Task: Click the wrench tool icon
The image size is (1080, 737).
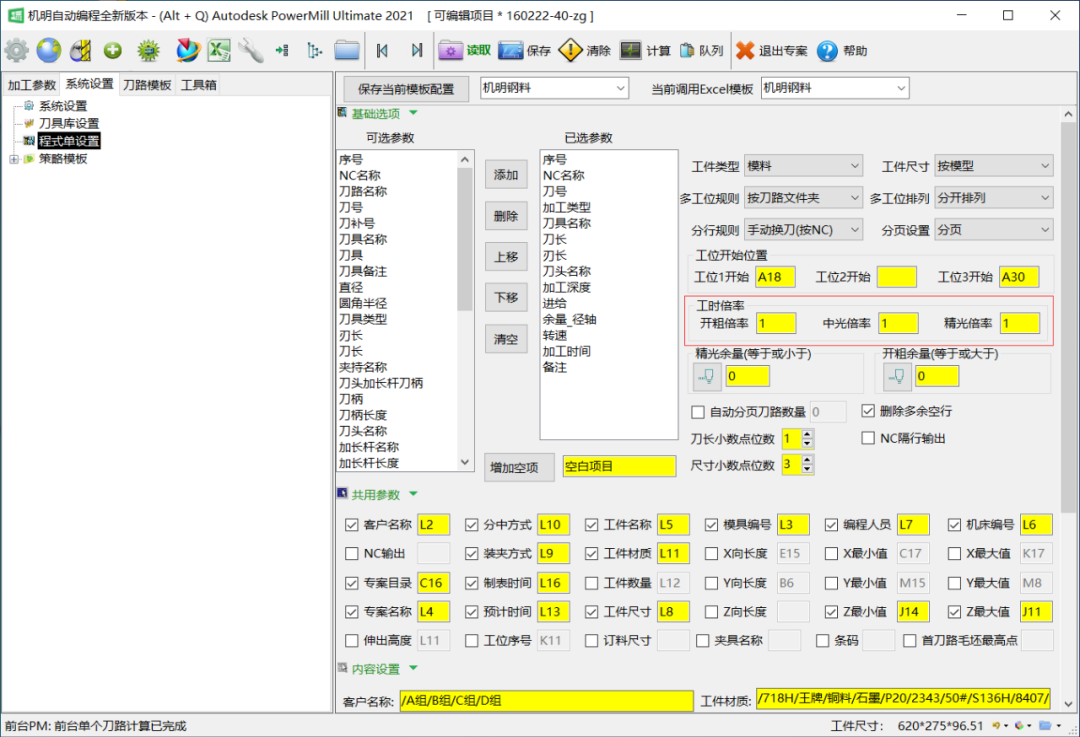Action: point(250,50)
